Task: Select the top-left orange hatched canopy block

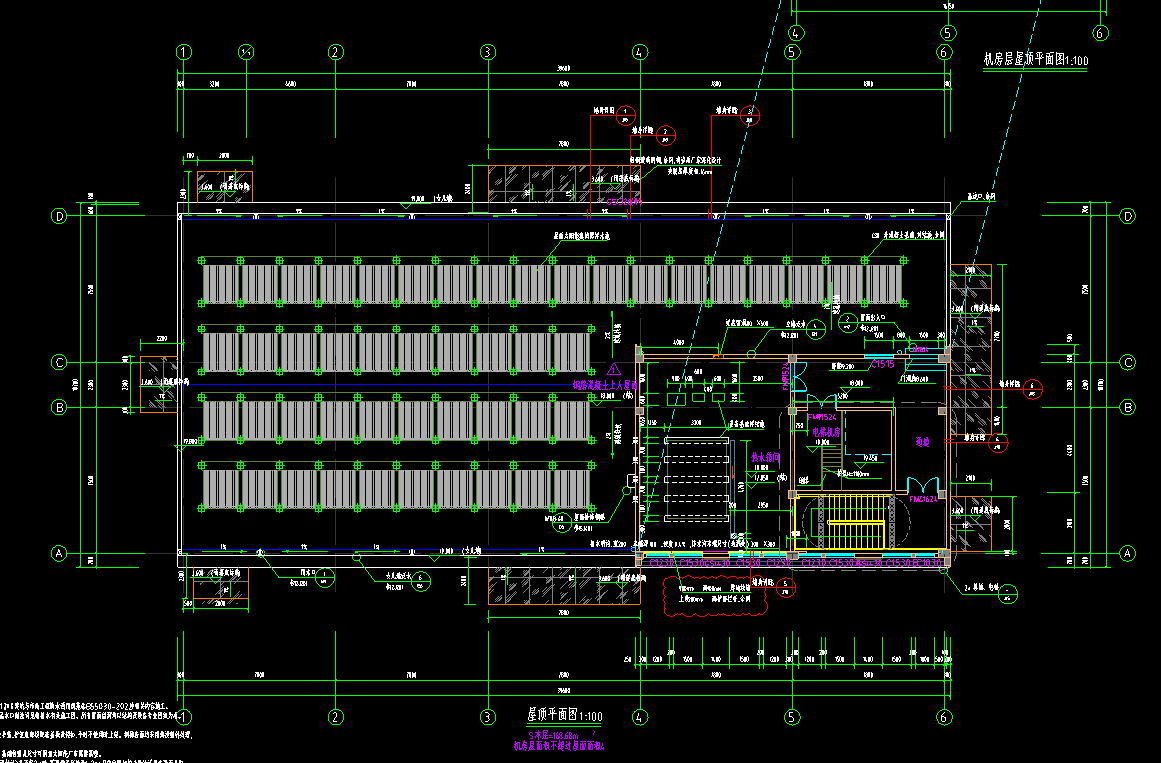Action: coord(224,186)
